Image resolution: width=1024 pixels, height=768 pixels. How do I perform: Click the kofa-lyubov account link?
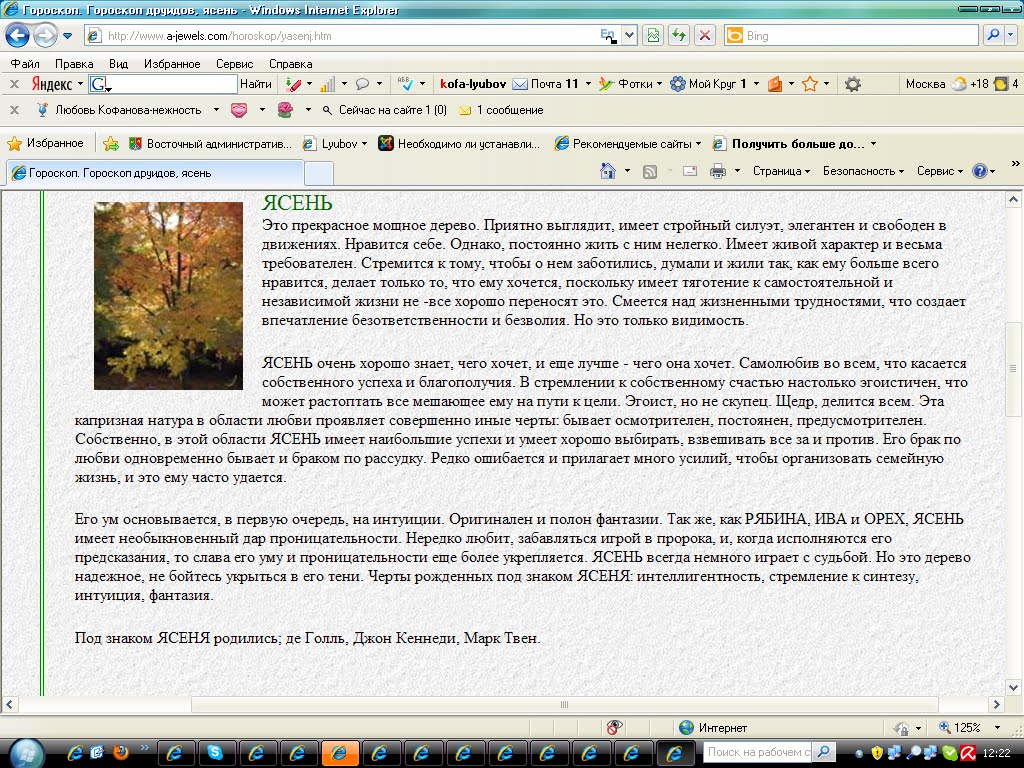point(473,84)
